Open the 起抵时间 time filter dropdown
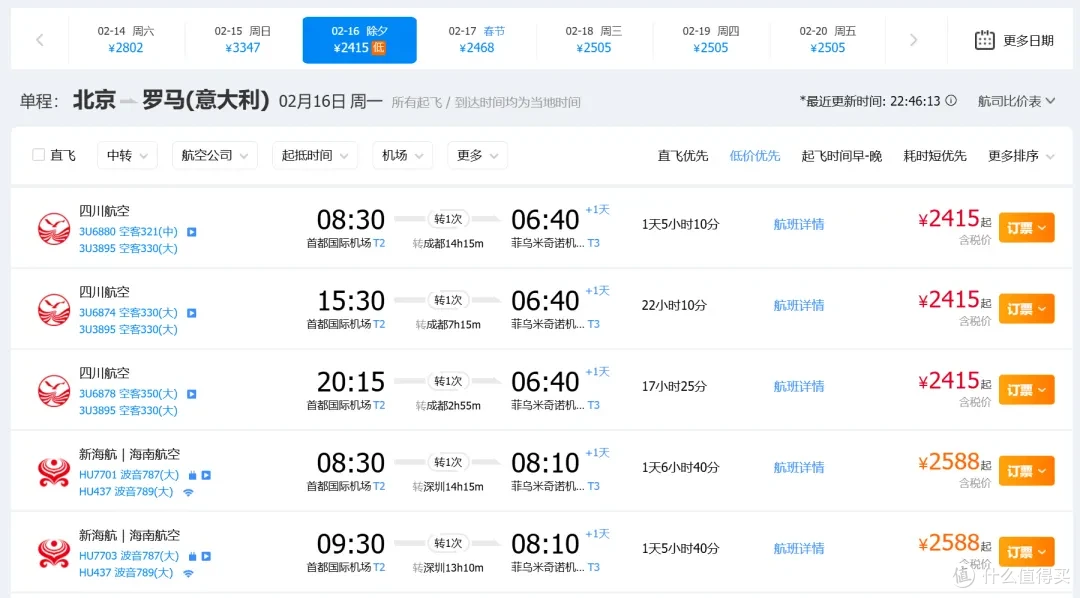Image resolution: width=1080 pixels, height=598 pixels. pos(315,156)
